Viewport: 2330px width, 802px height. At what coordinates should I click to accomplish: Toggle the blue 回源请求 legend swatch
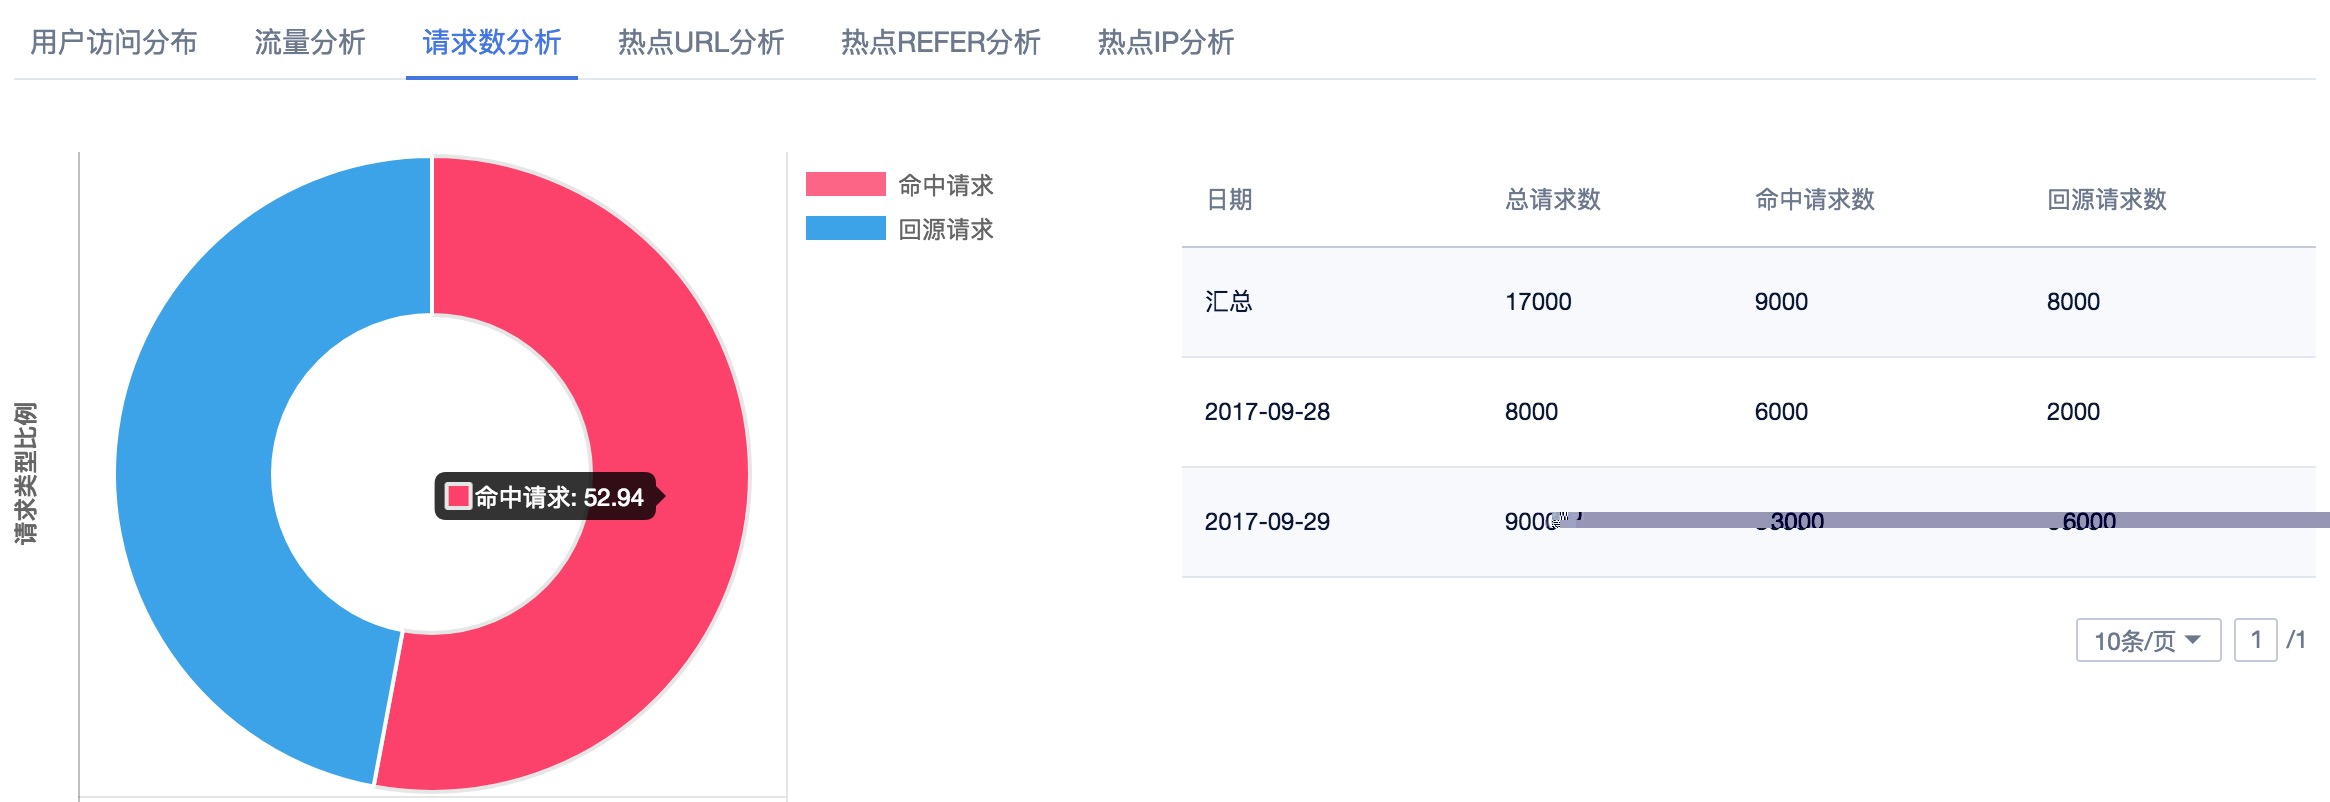click(x=845, y=228)
